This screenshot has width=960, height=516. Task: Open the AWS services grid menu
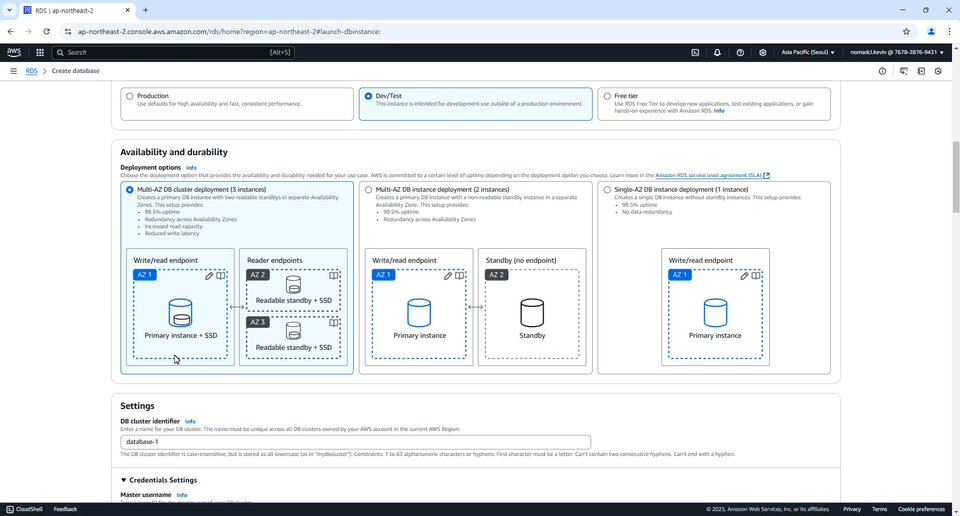tap(40, 53)
